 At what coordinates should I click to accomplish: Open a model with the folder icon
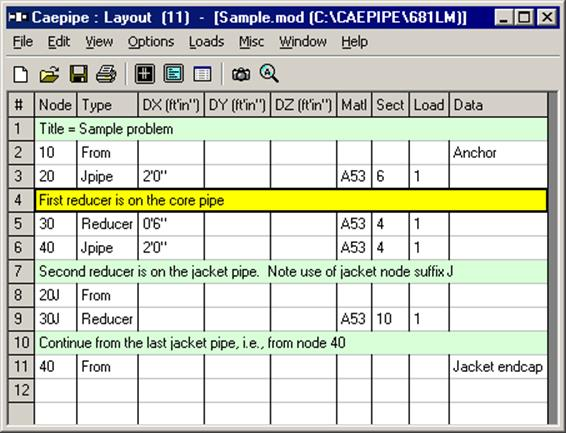49,74
